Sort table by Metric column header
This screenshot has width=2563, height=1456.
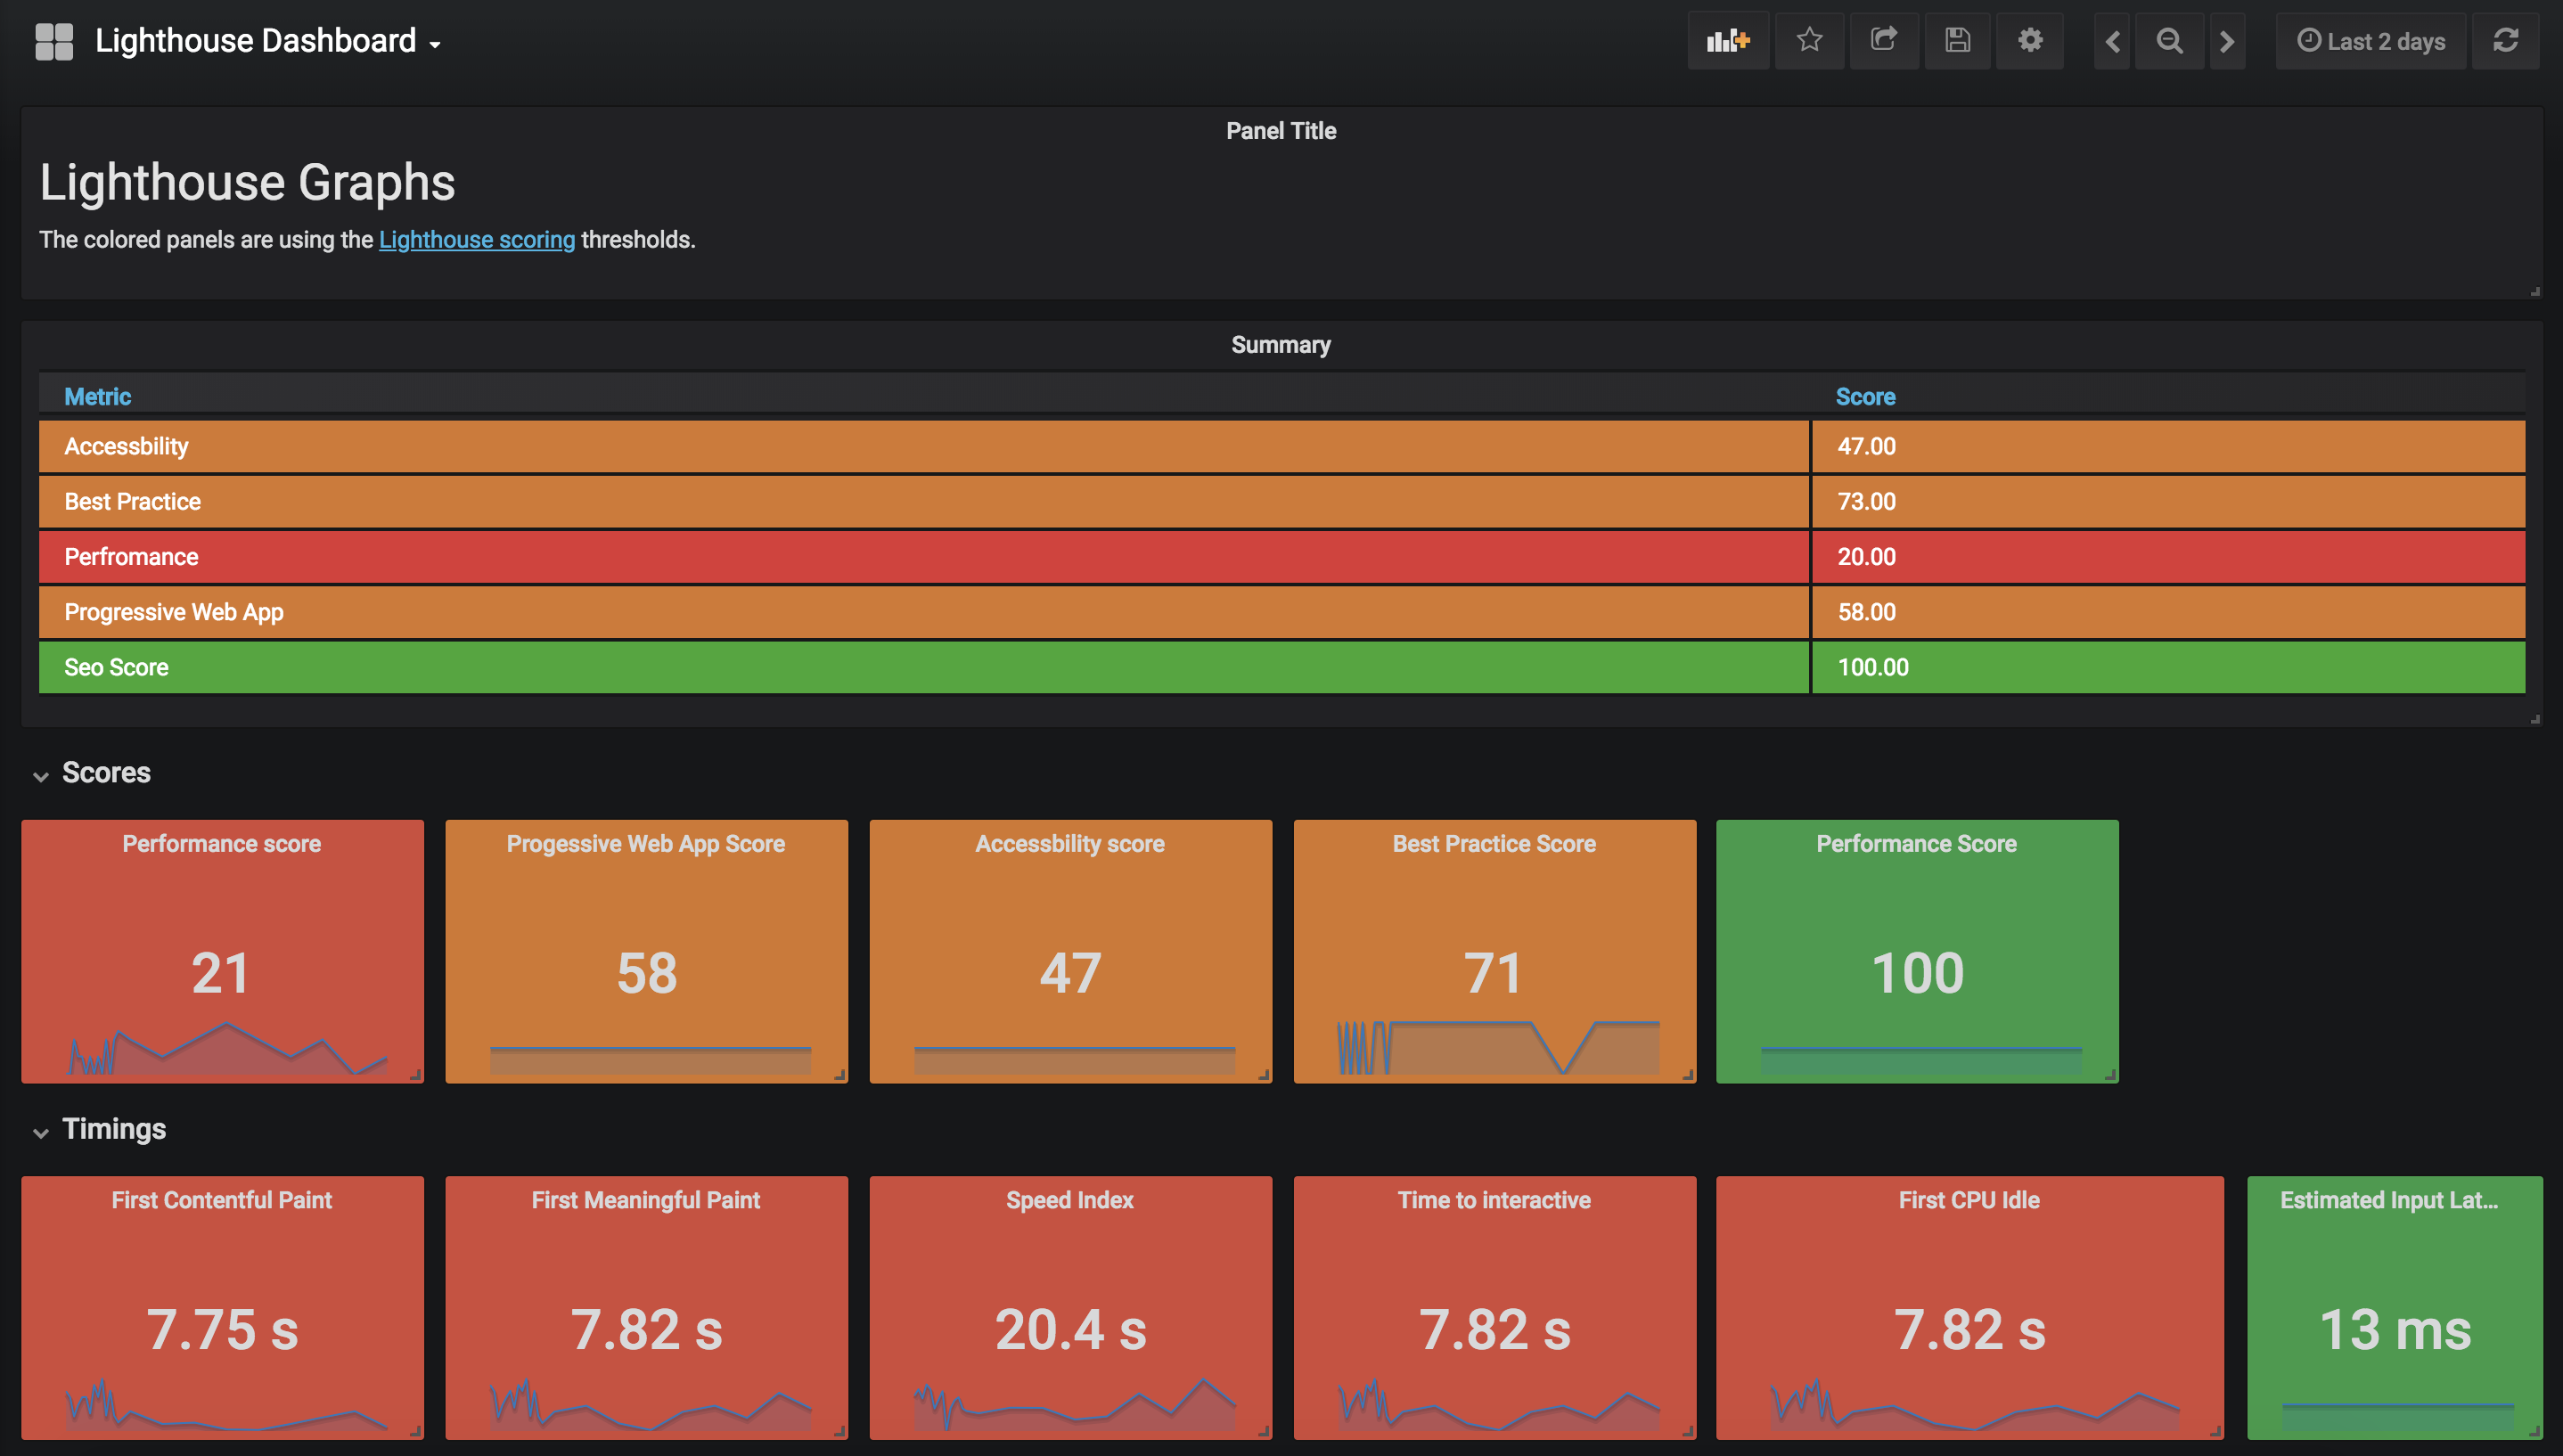(x=97, y=397)
